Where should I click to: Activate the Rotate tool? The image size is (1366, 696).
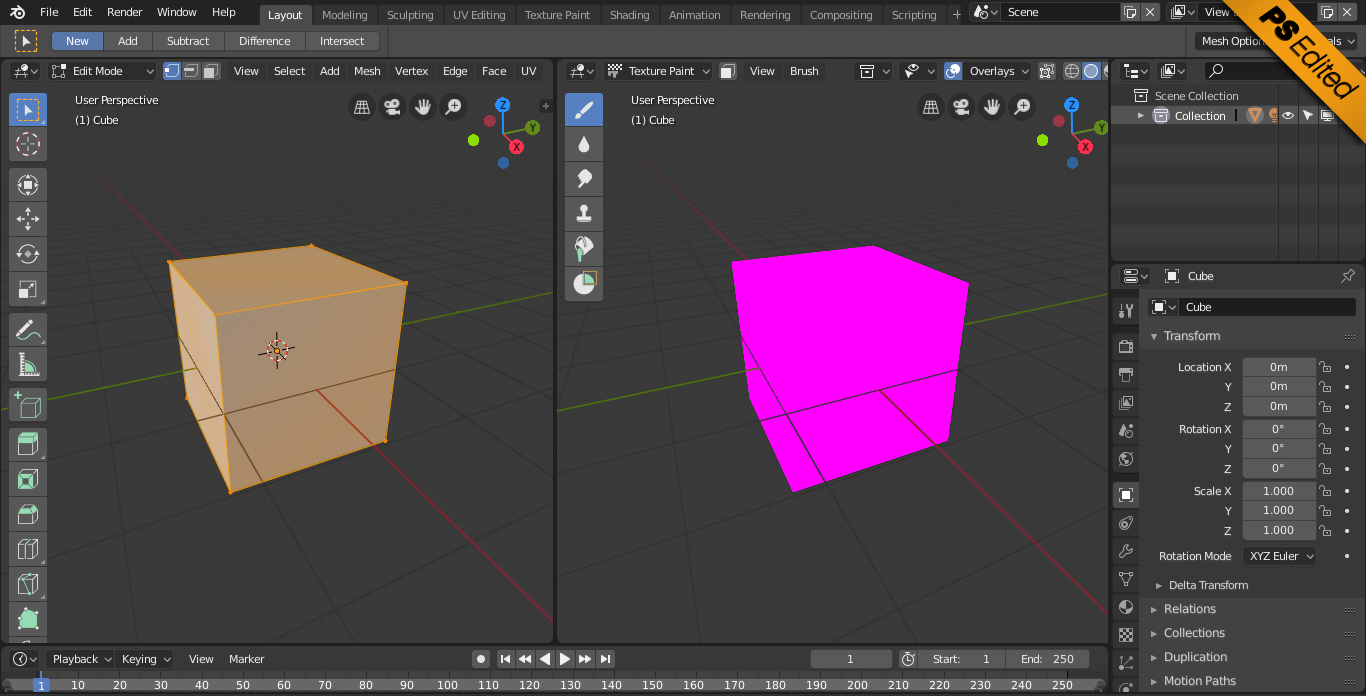point(28,254)
